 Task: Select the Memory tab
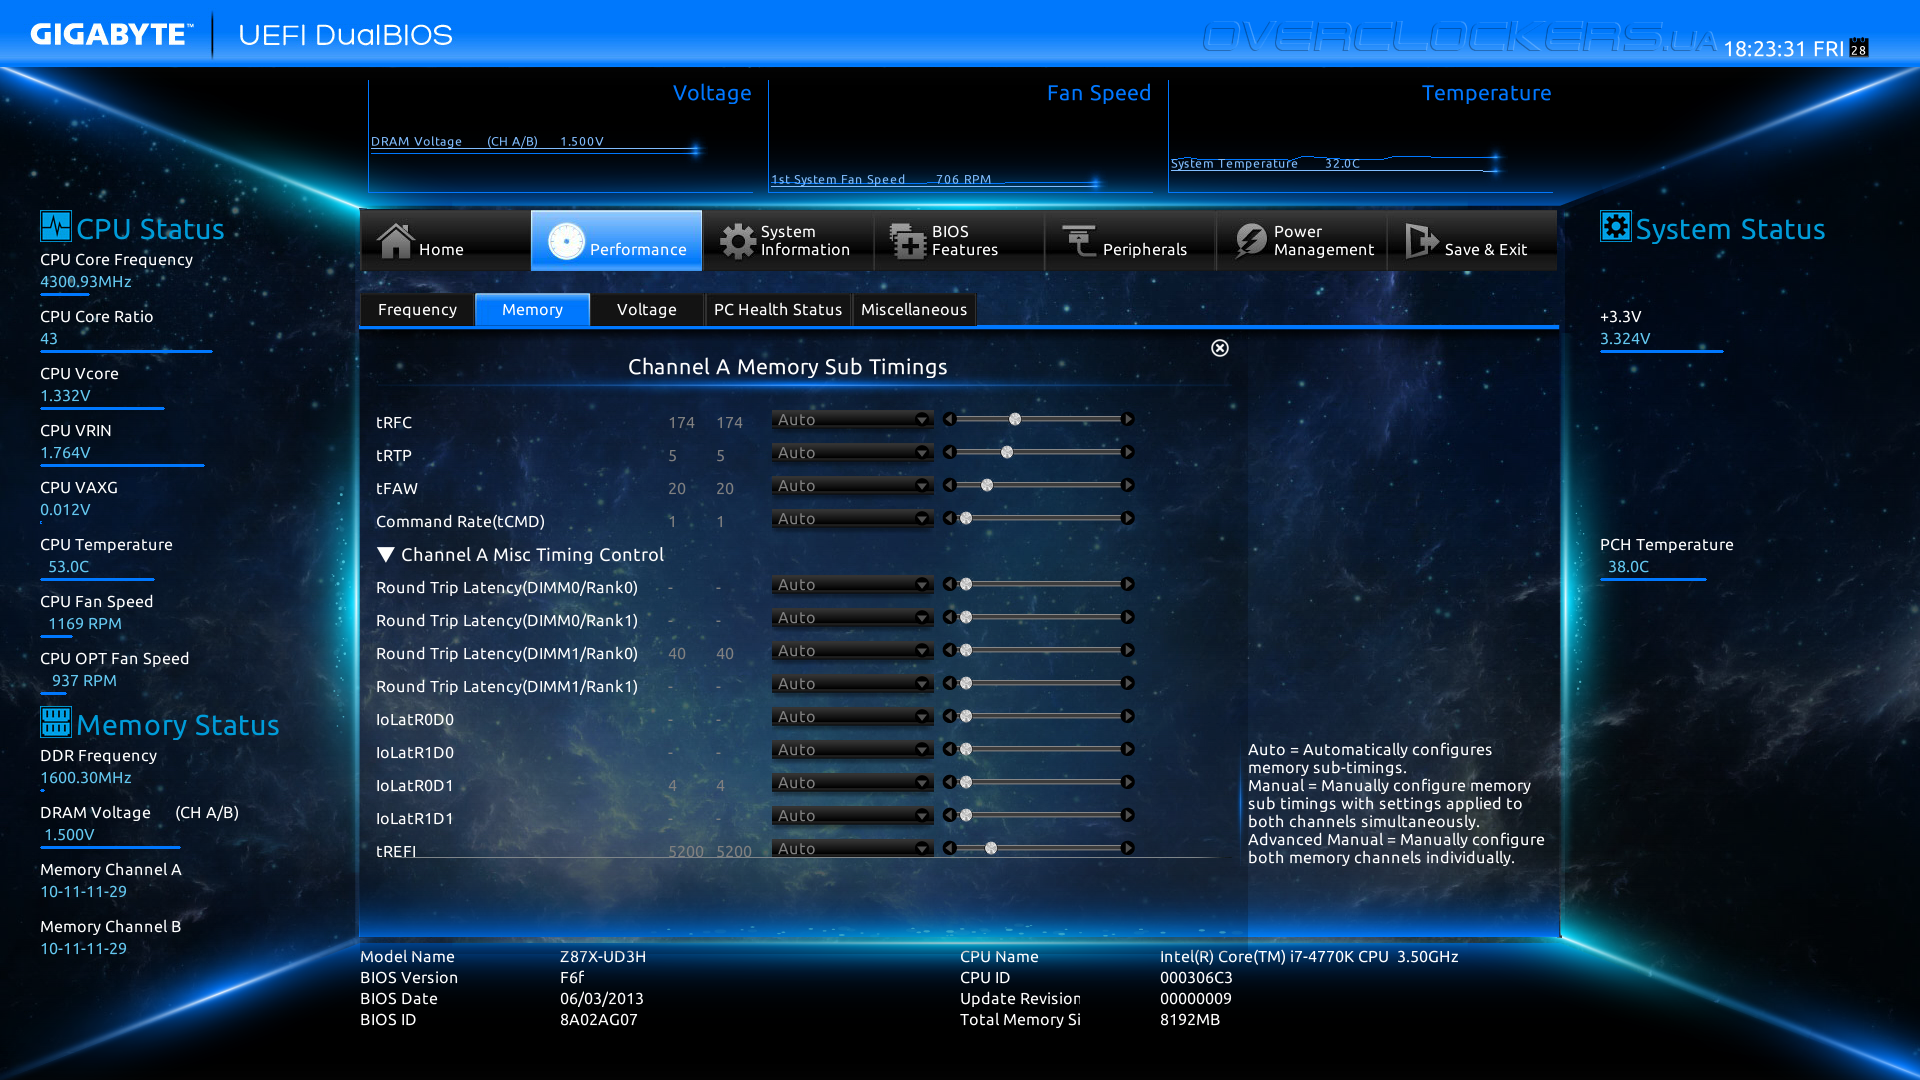click(532, 310)
